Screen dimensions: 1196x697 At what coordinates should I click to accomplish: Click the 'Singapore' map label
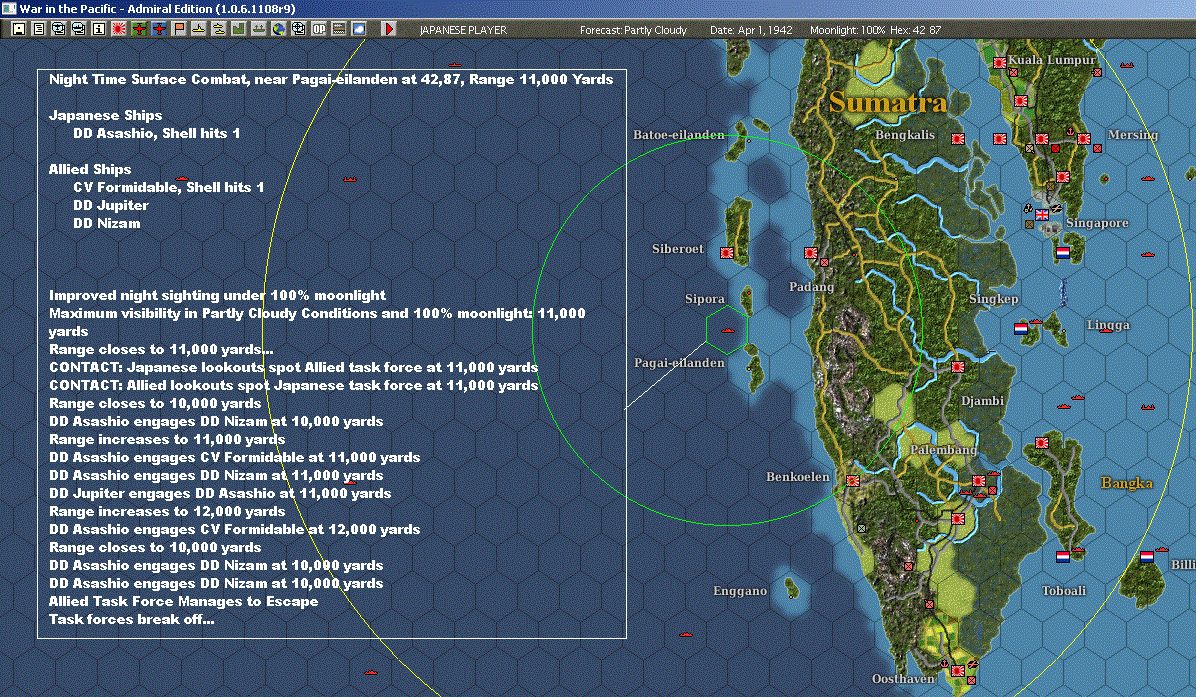[x=1097, y=223]
